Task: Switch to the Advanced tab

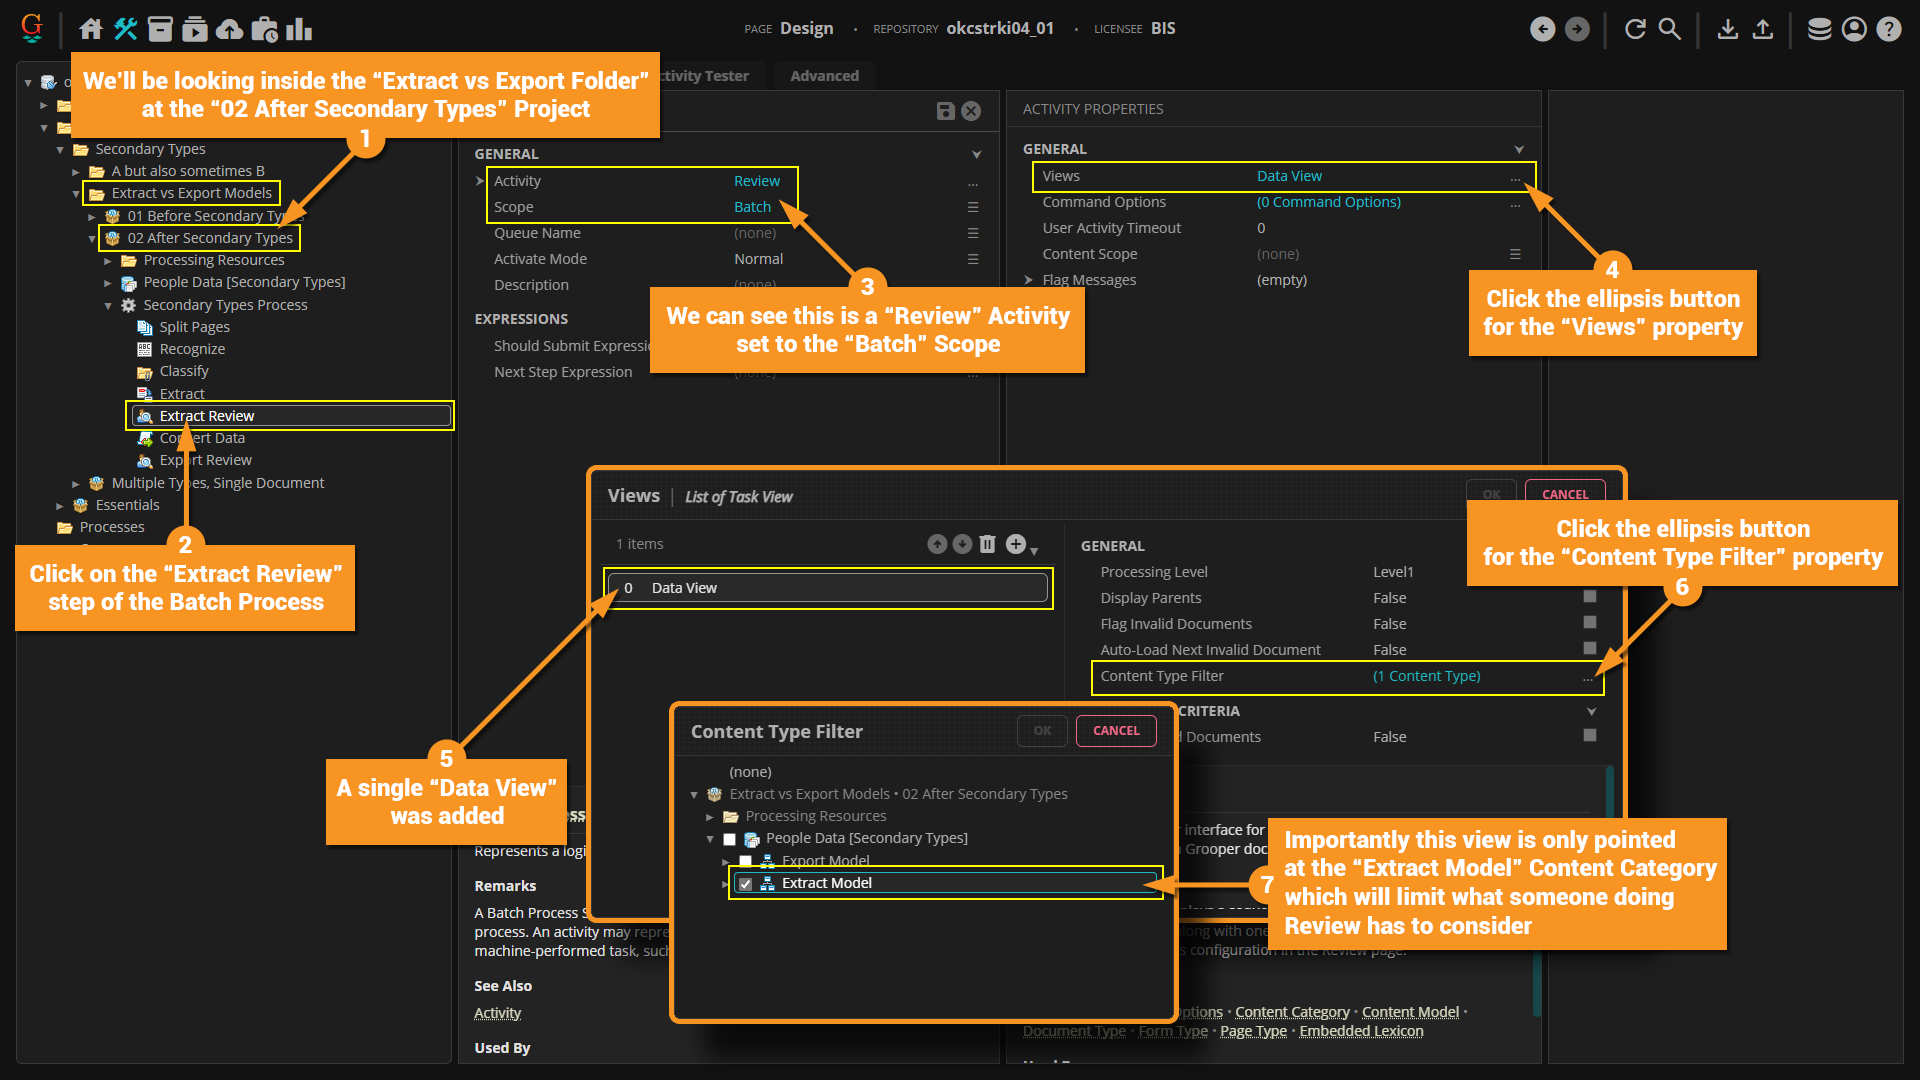Action: tap(824, 76)
